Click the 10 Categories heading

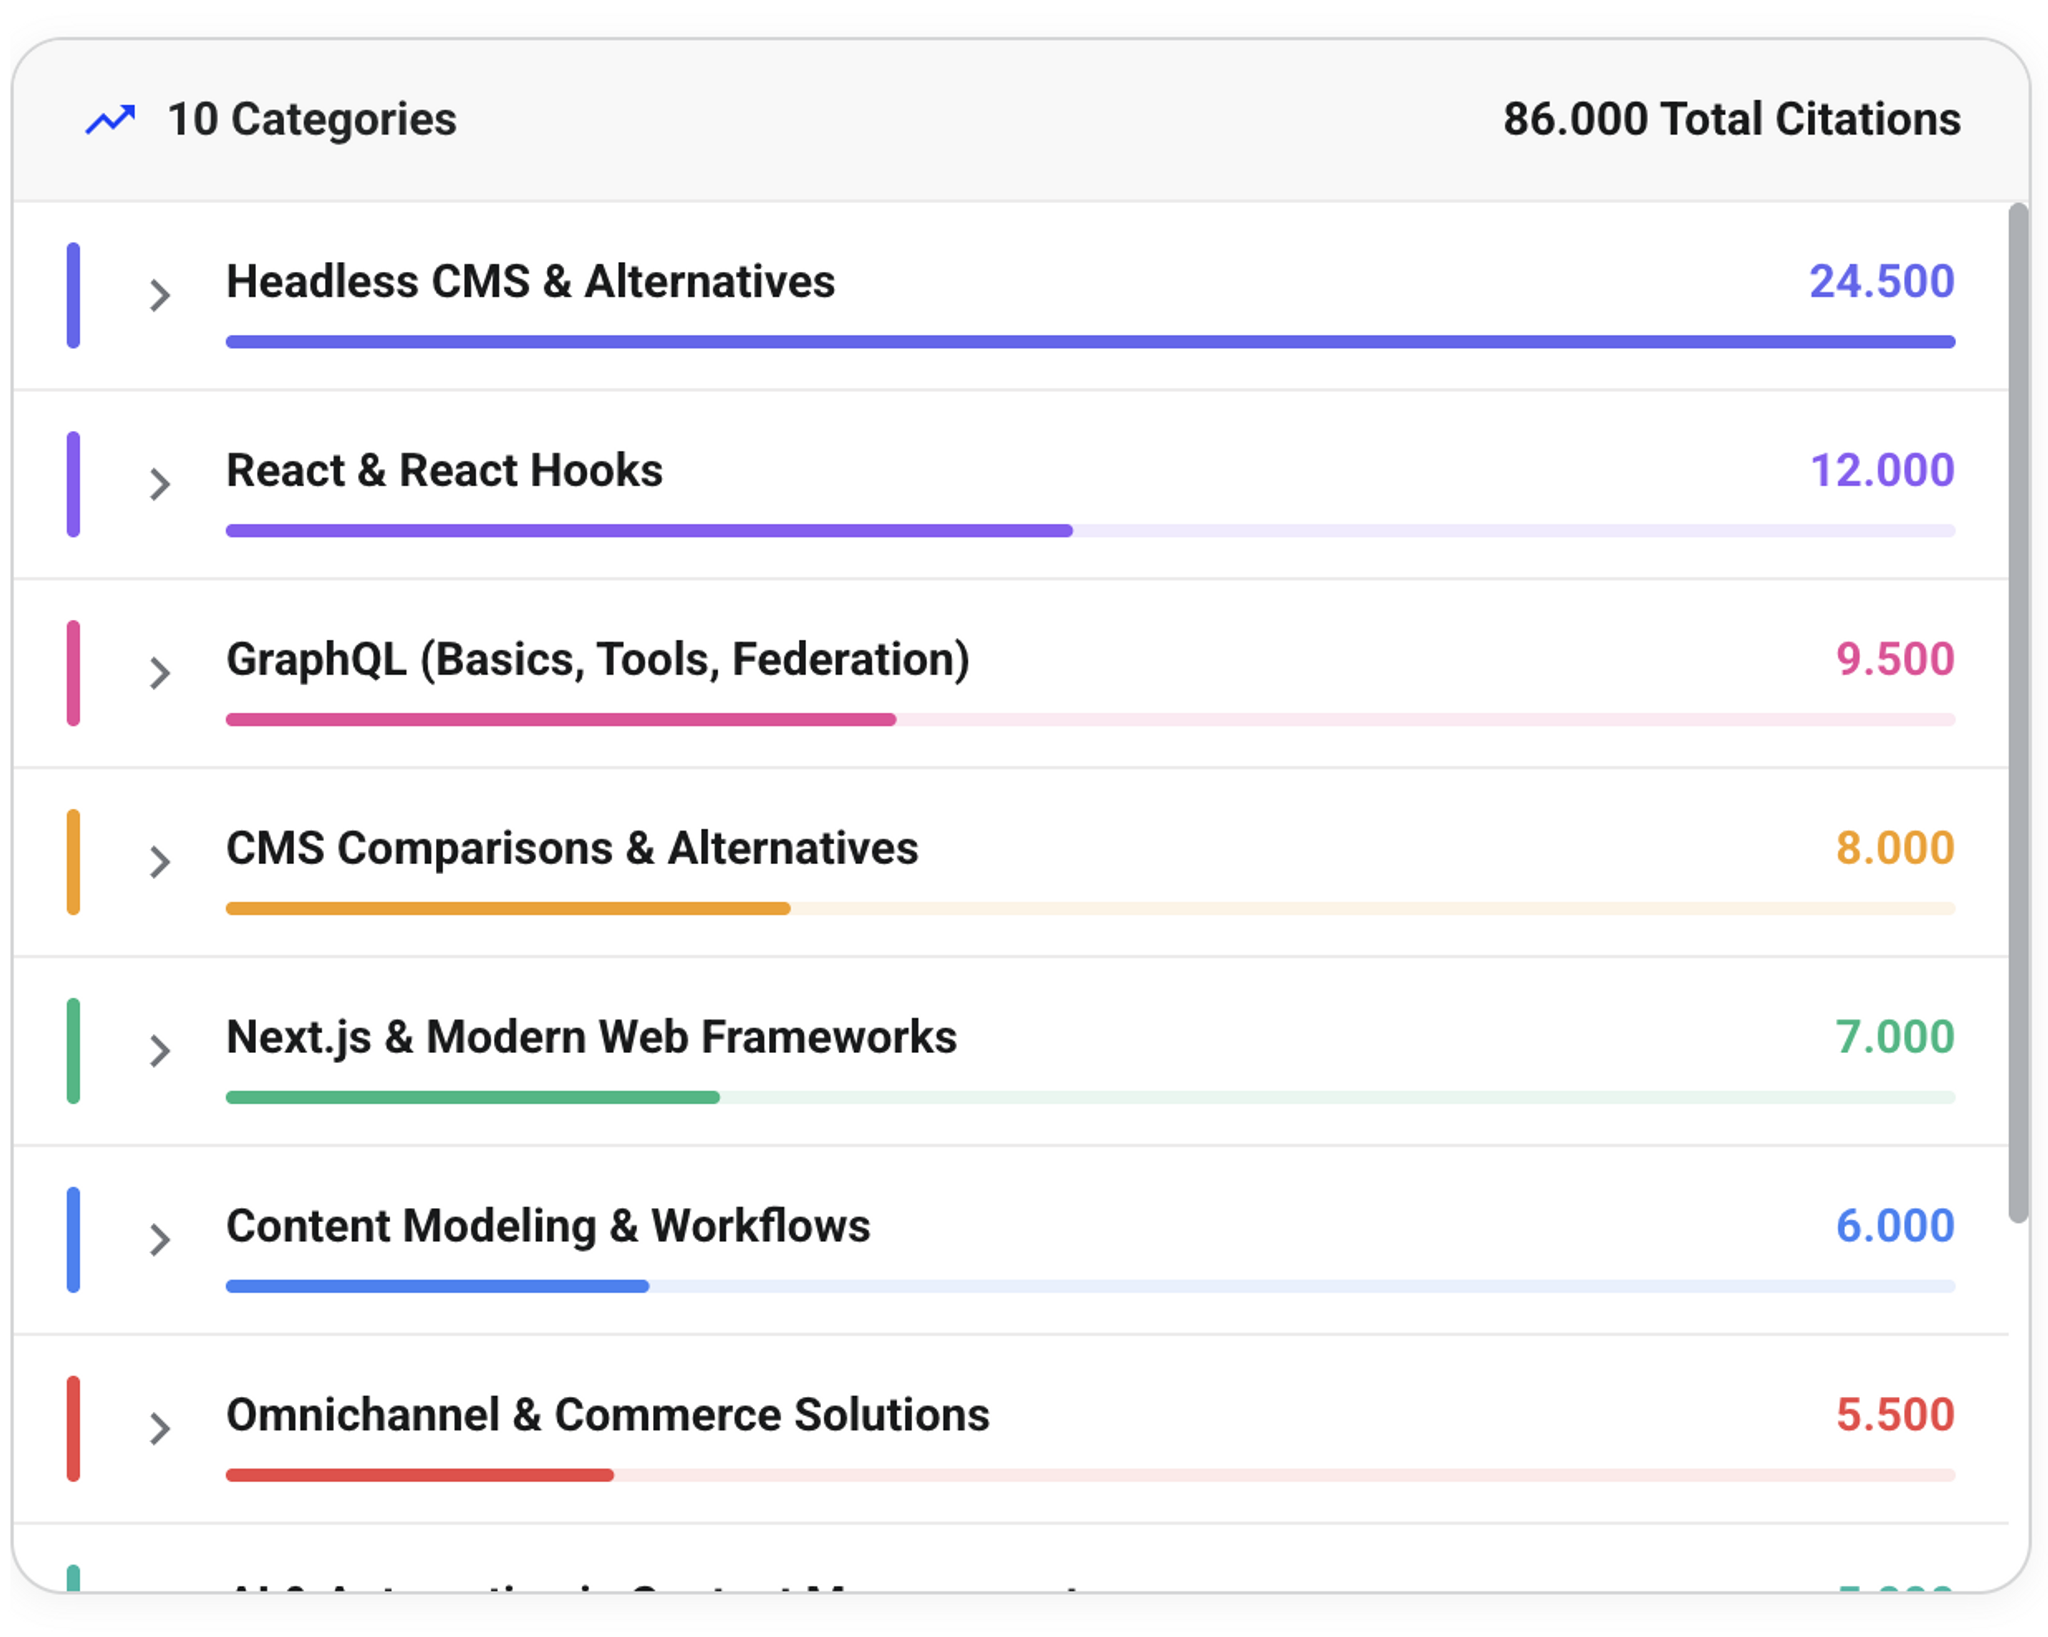[x=311, y=119]
